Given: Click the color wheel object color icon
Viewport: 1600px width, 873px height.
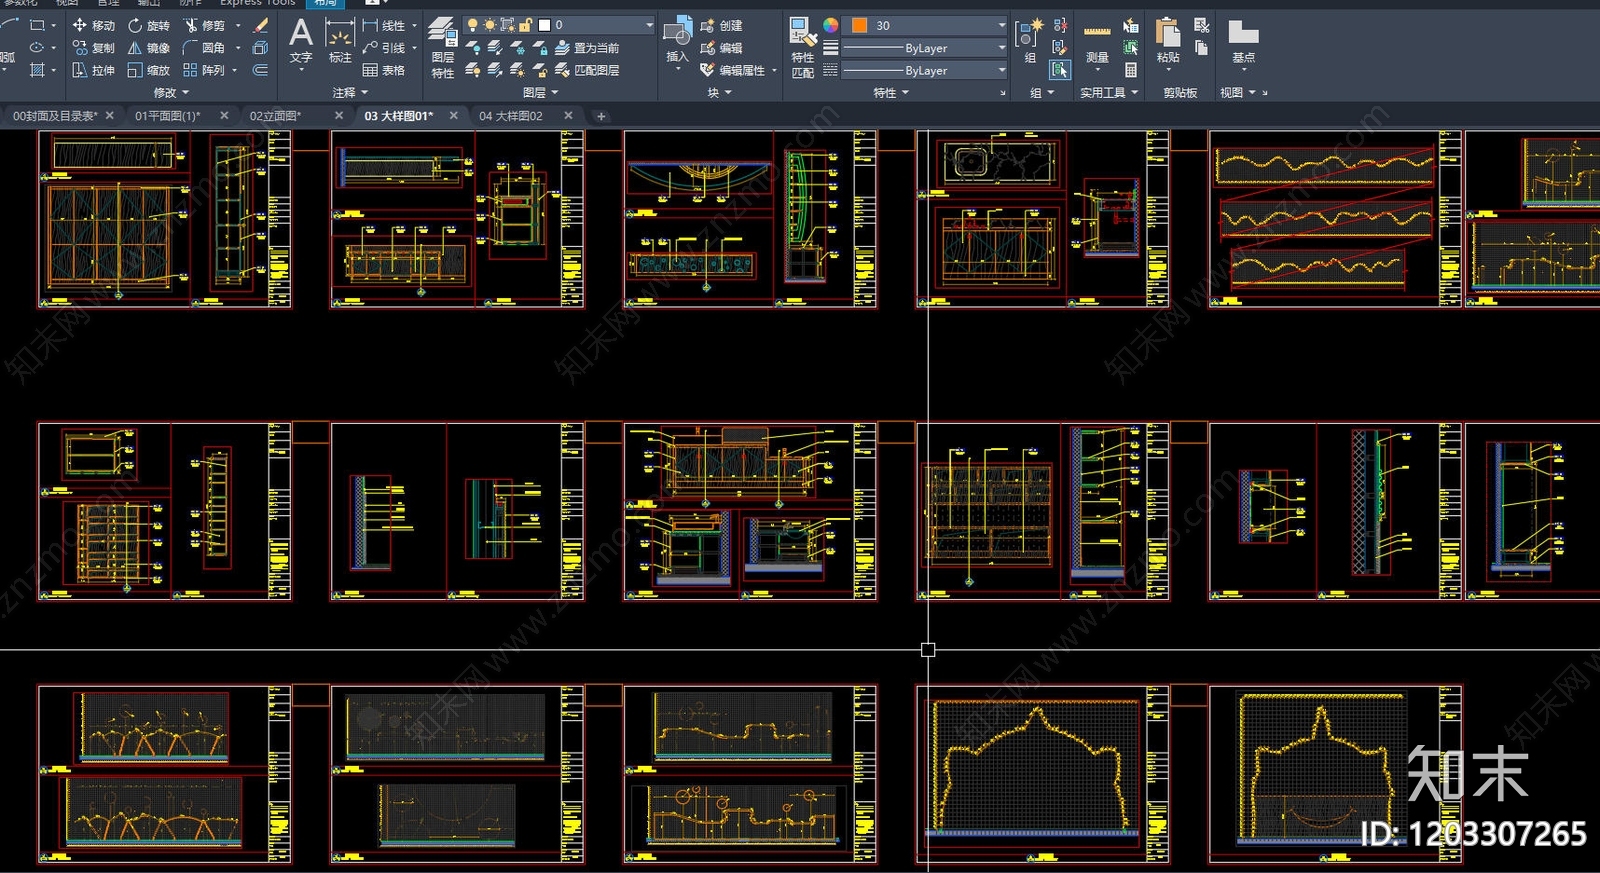Looking at the screenshot, I should [831, 25].
